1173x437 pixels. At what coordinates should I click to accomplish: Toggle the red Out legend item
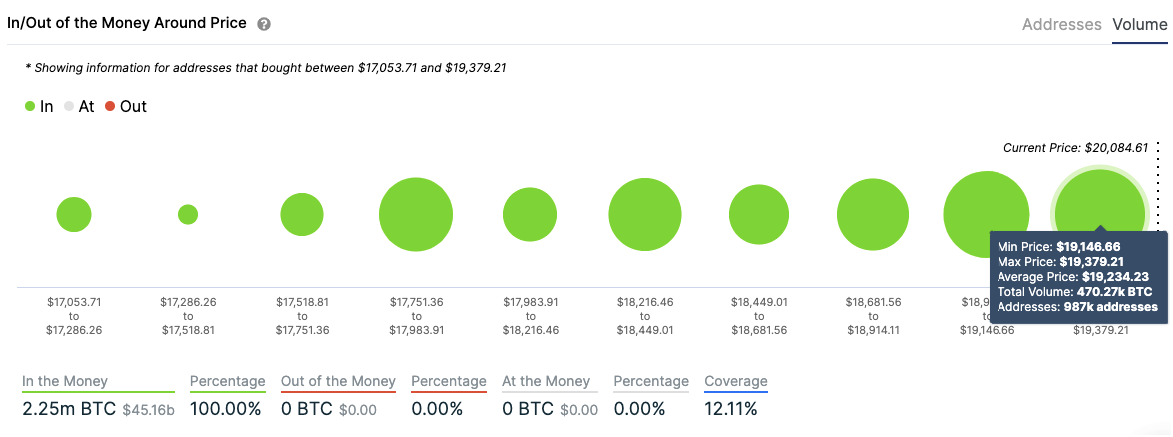(x=125, y=106)
